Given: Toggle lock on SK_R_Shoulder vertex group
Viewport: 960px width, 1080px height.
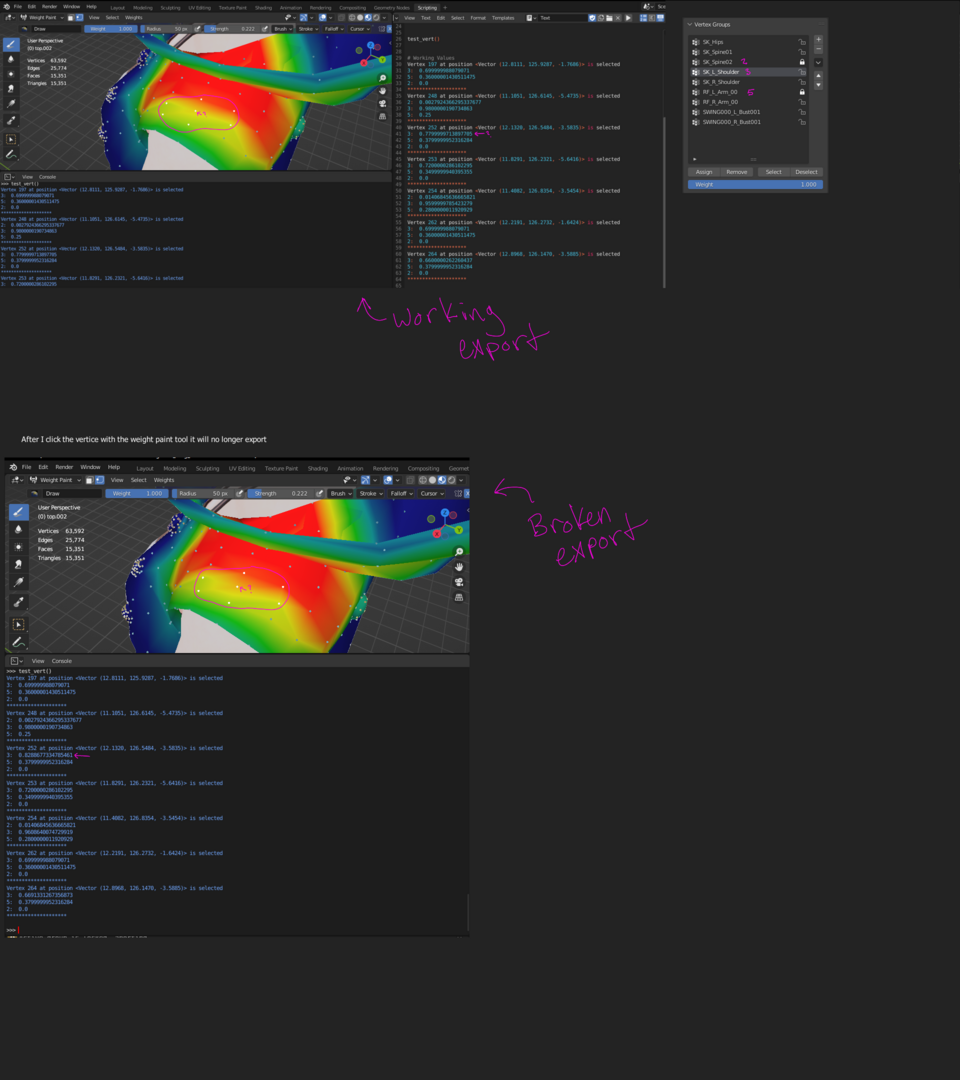Looking at the screenshot, I should (x=802, y=82).
